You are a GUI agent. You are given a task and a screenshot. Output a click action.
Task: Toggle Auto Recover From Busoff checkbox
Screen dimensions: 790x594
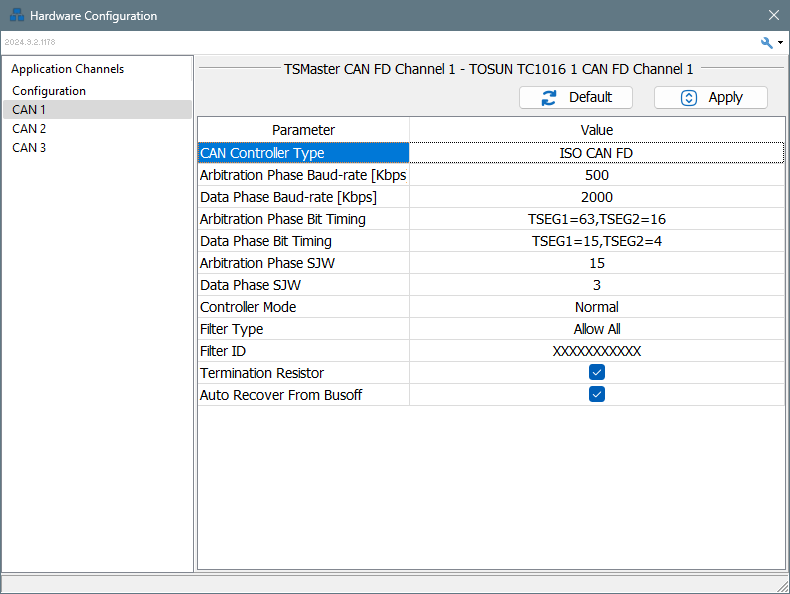click(x=597, y=394)
